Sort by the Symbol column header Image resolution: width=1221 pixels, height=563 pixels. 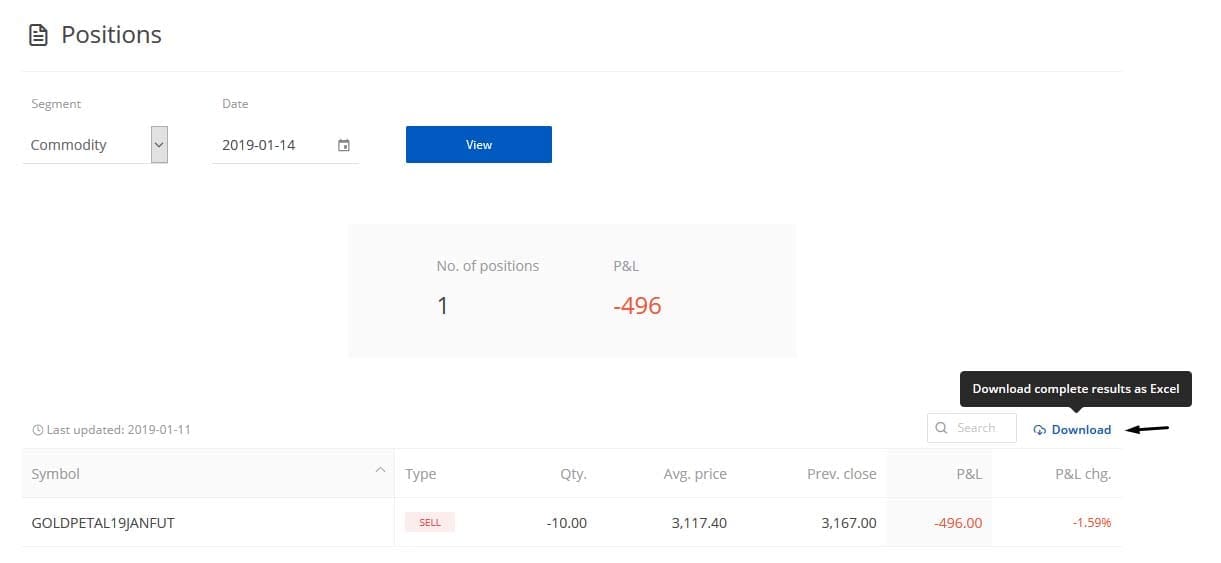click(x=56, y=474)
